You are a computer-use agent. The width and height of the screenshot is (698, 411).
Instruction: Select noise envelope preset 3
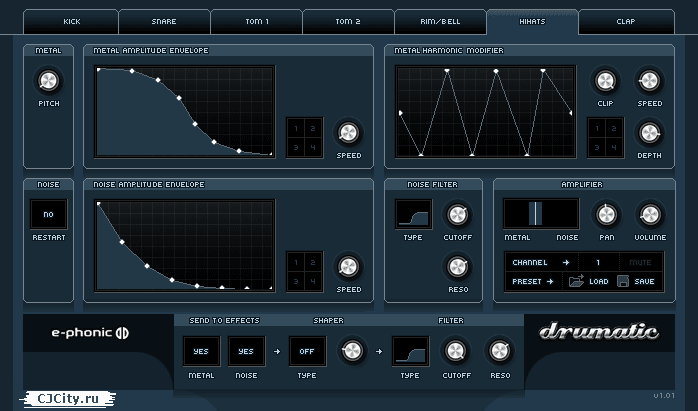(296, 281)
